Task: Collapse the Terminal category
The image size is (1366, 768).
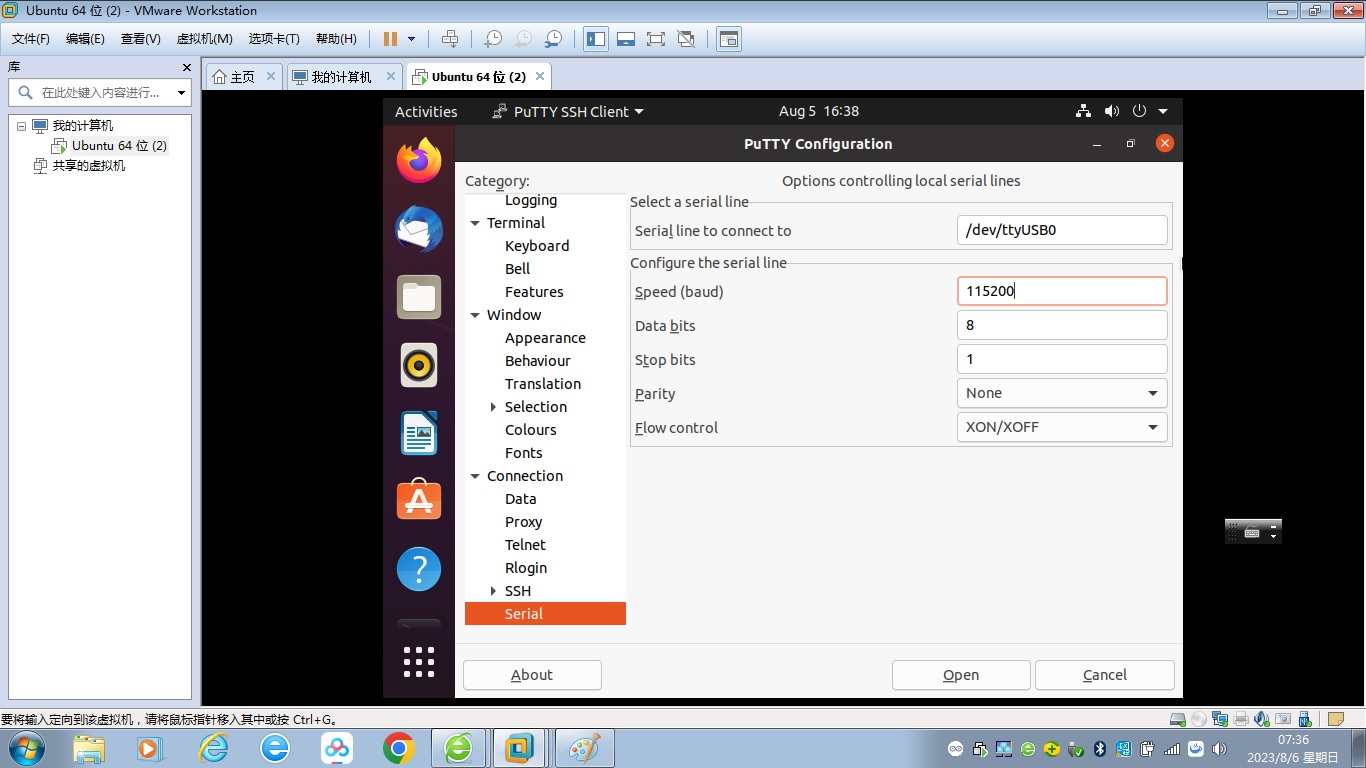Action: click(x=475, y=223)
